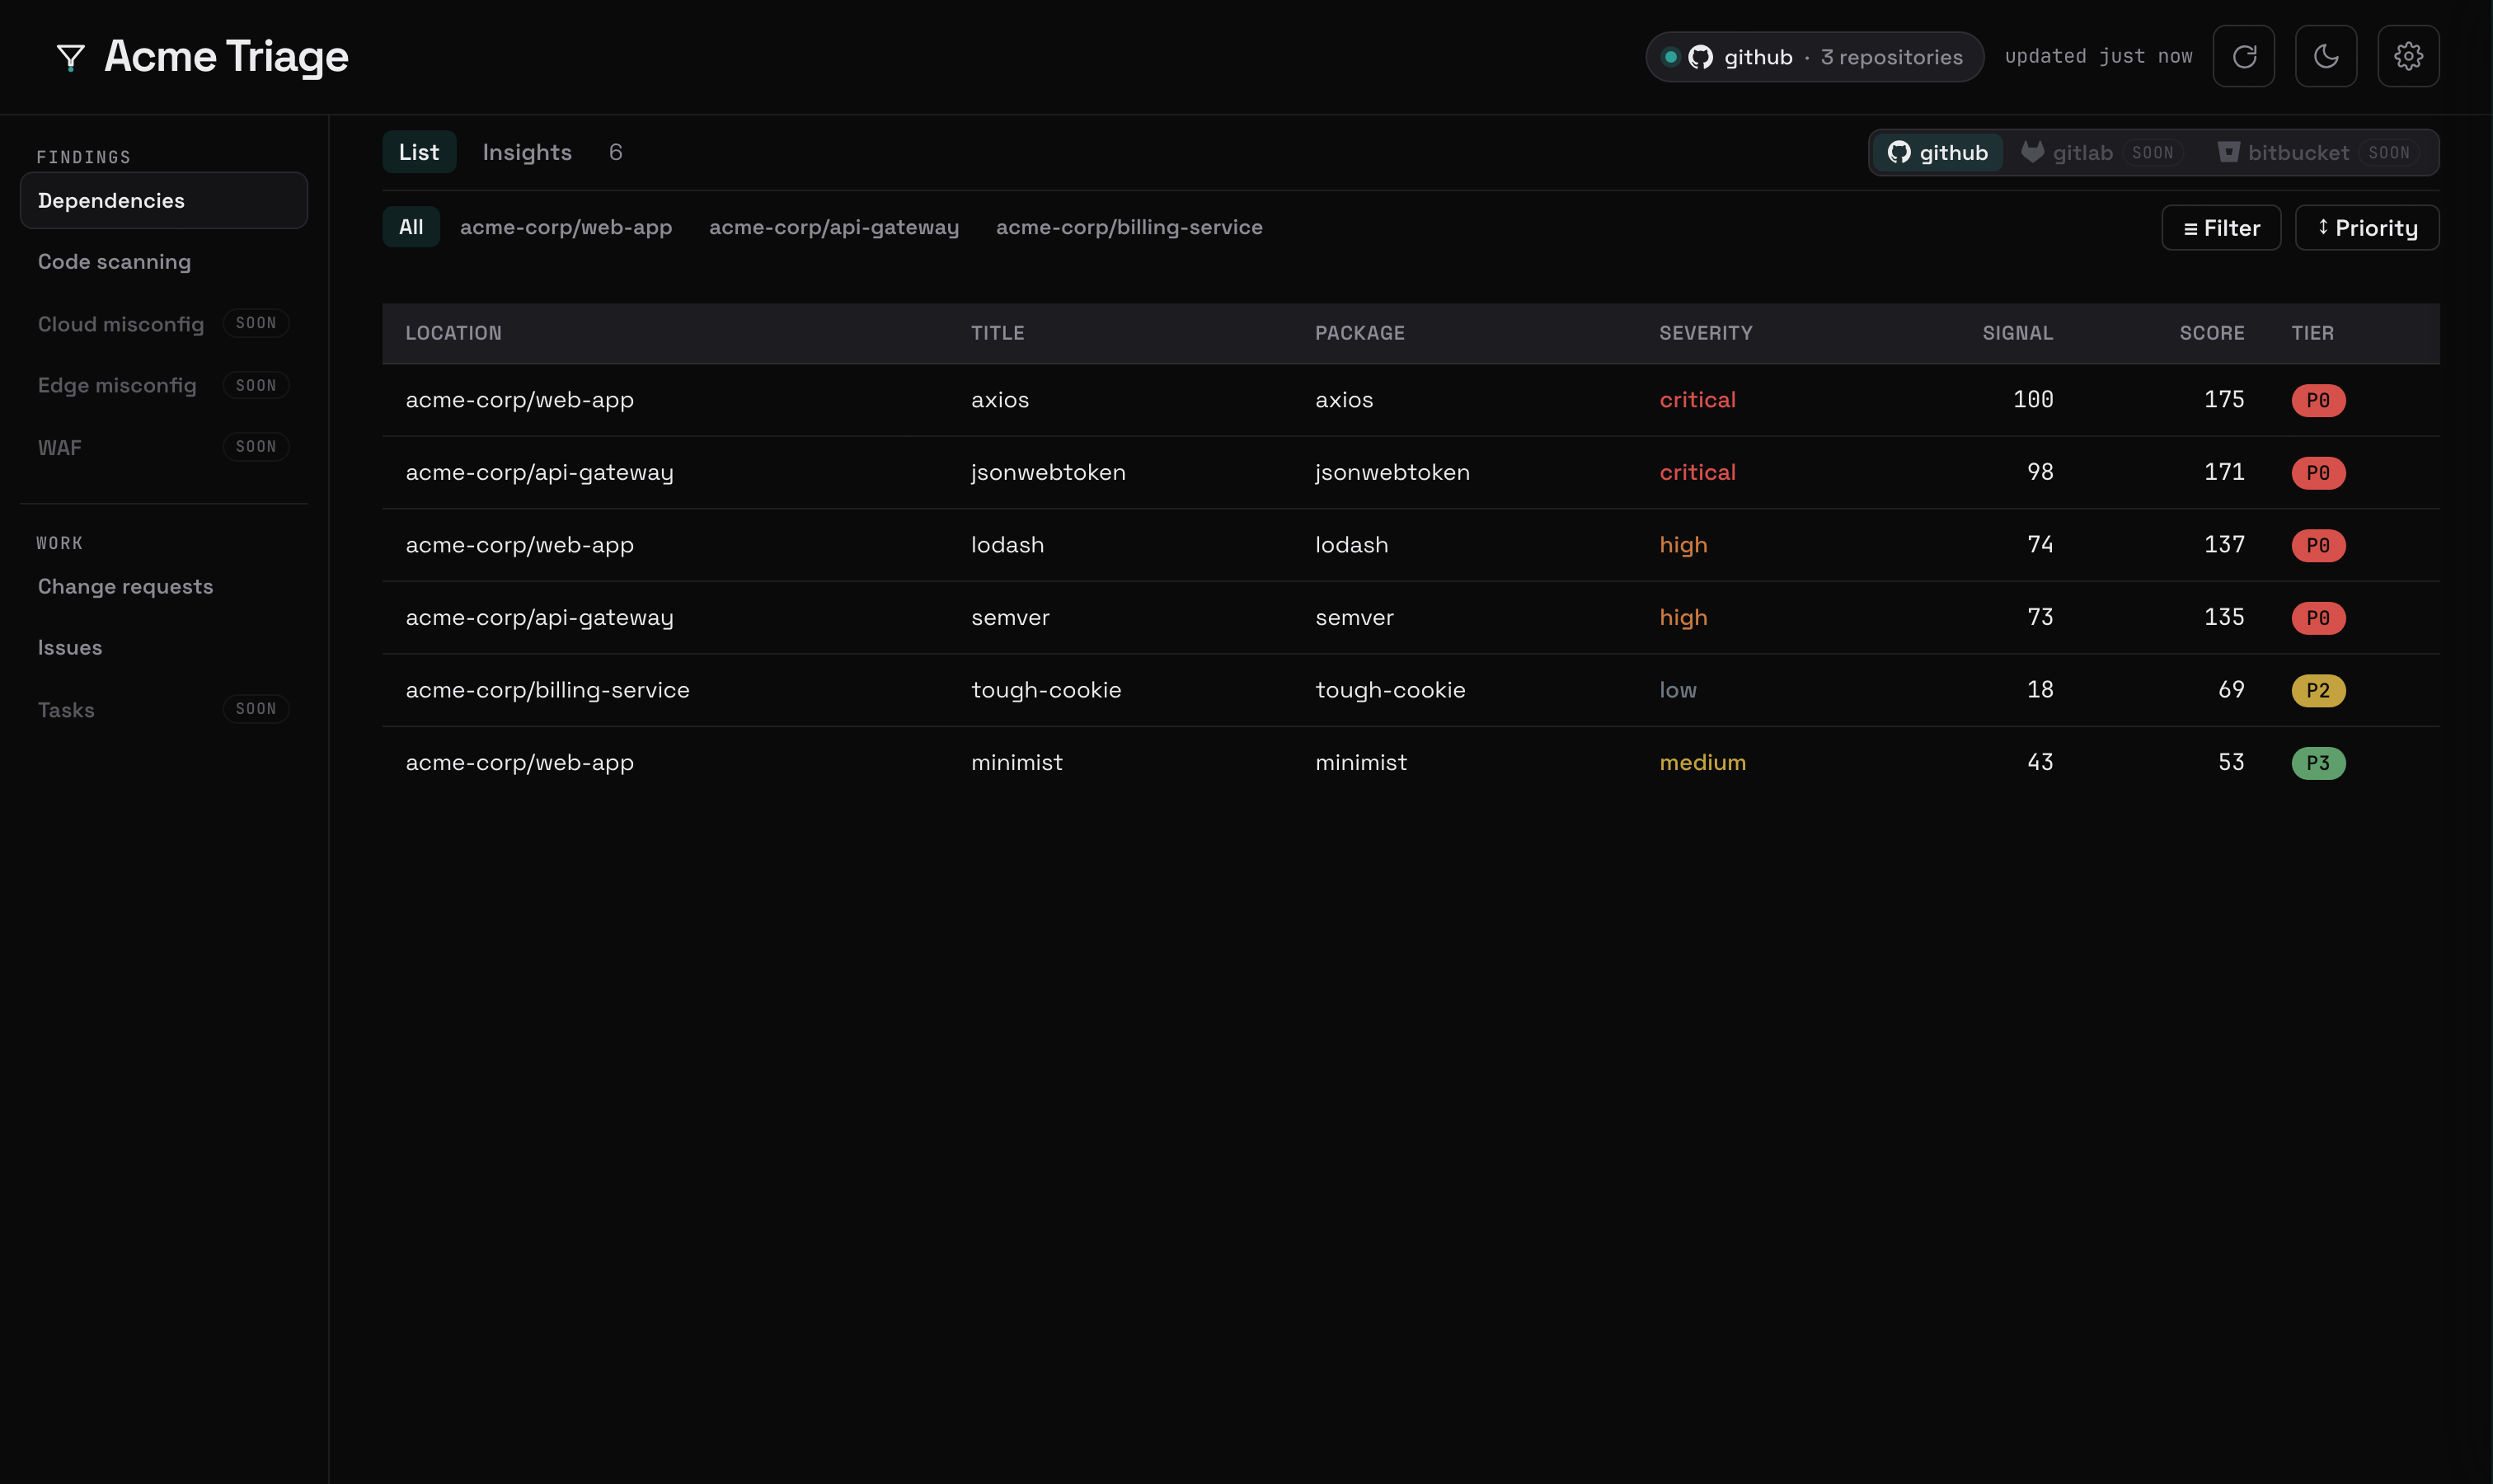Image resolution: width=2493 pixels, height=1484 pixels.
Task: Click the GitHub logo in the header status pill
Action: coord(1700,57)
